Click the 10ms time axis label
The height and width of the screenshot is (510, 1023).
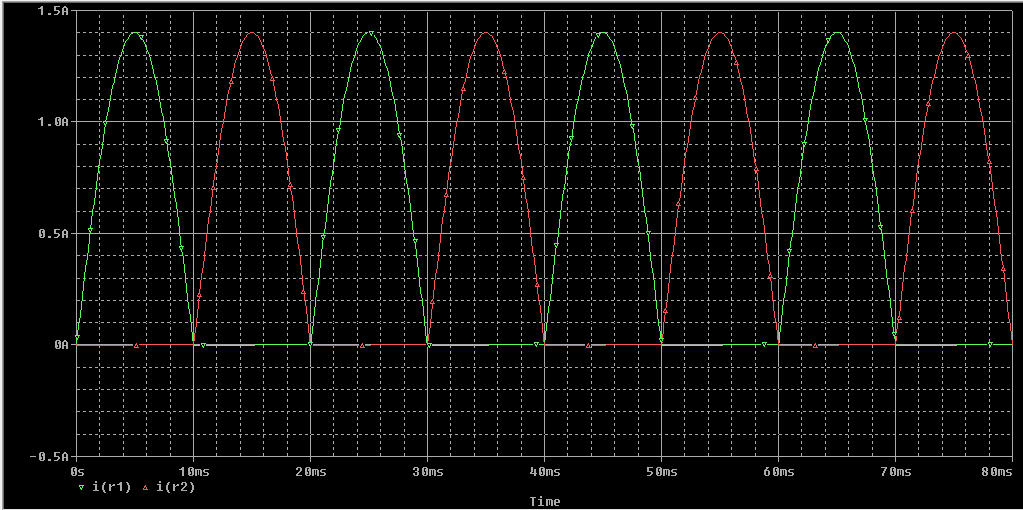click(x=194, y=469)
